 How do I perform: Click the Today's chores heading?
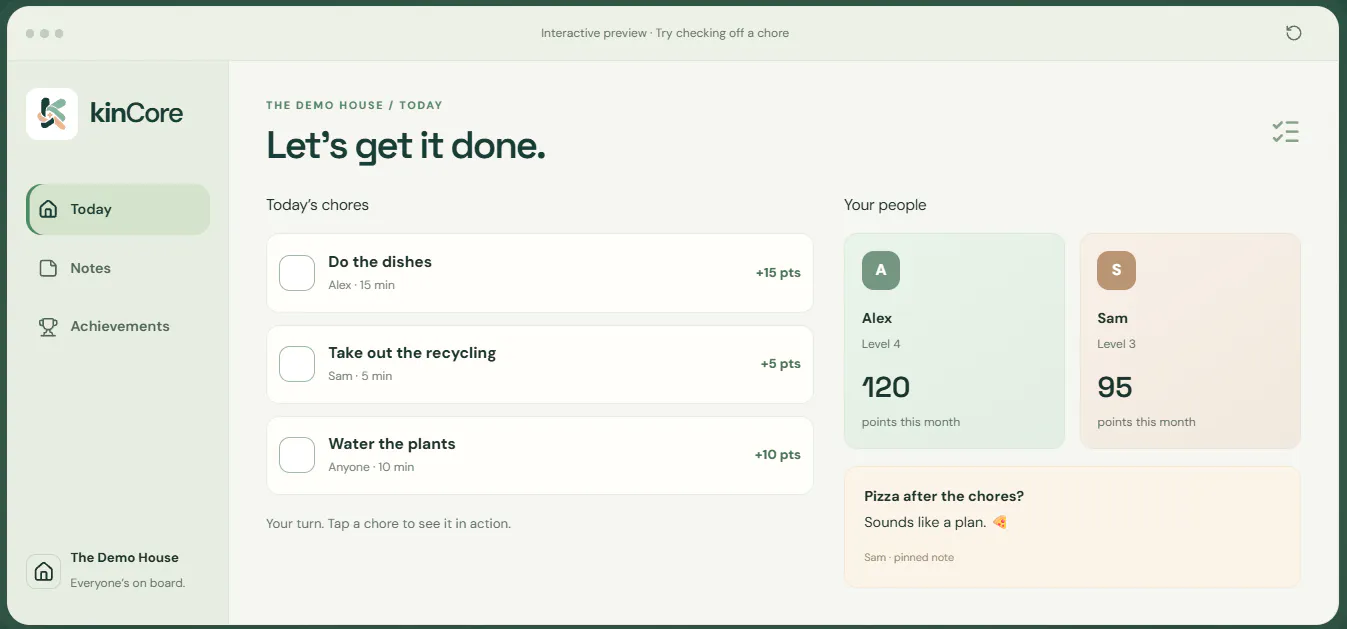pos(317,205)
